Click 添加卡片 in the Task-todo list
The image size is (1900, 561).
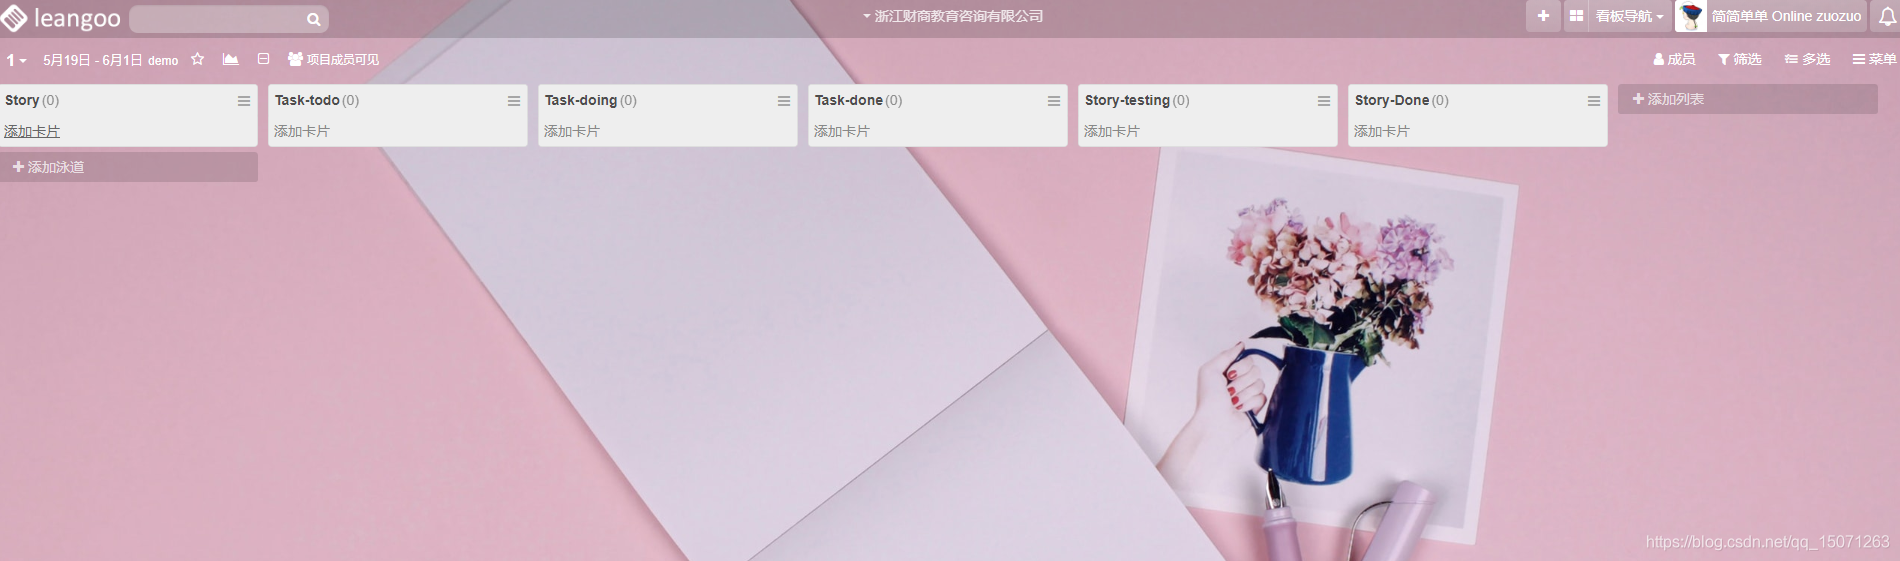point(302,131)
